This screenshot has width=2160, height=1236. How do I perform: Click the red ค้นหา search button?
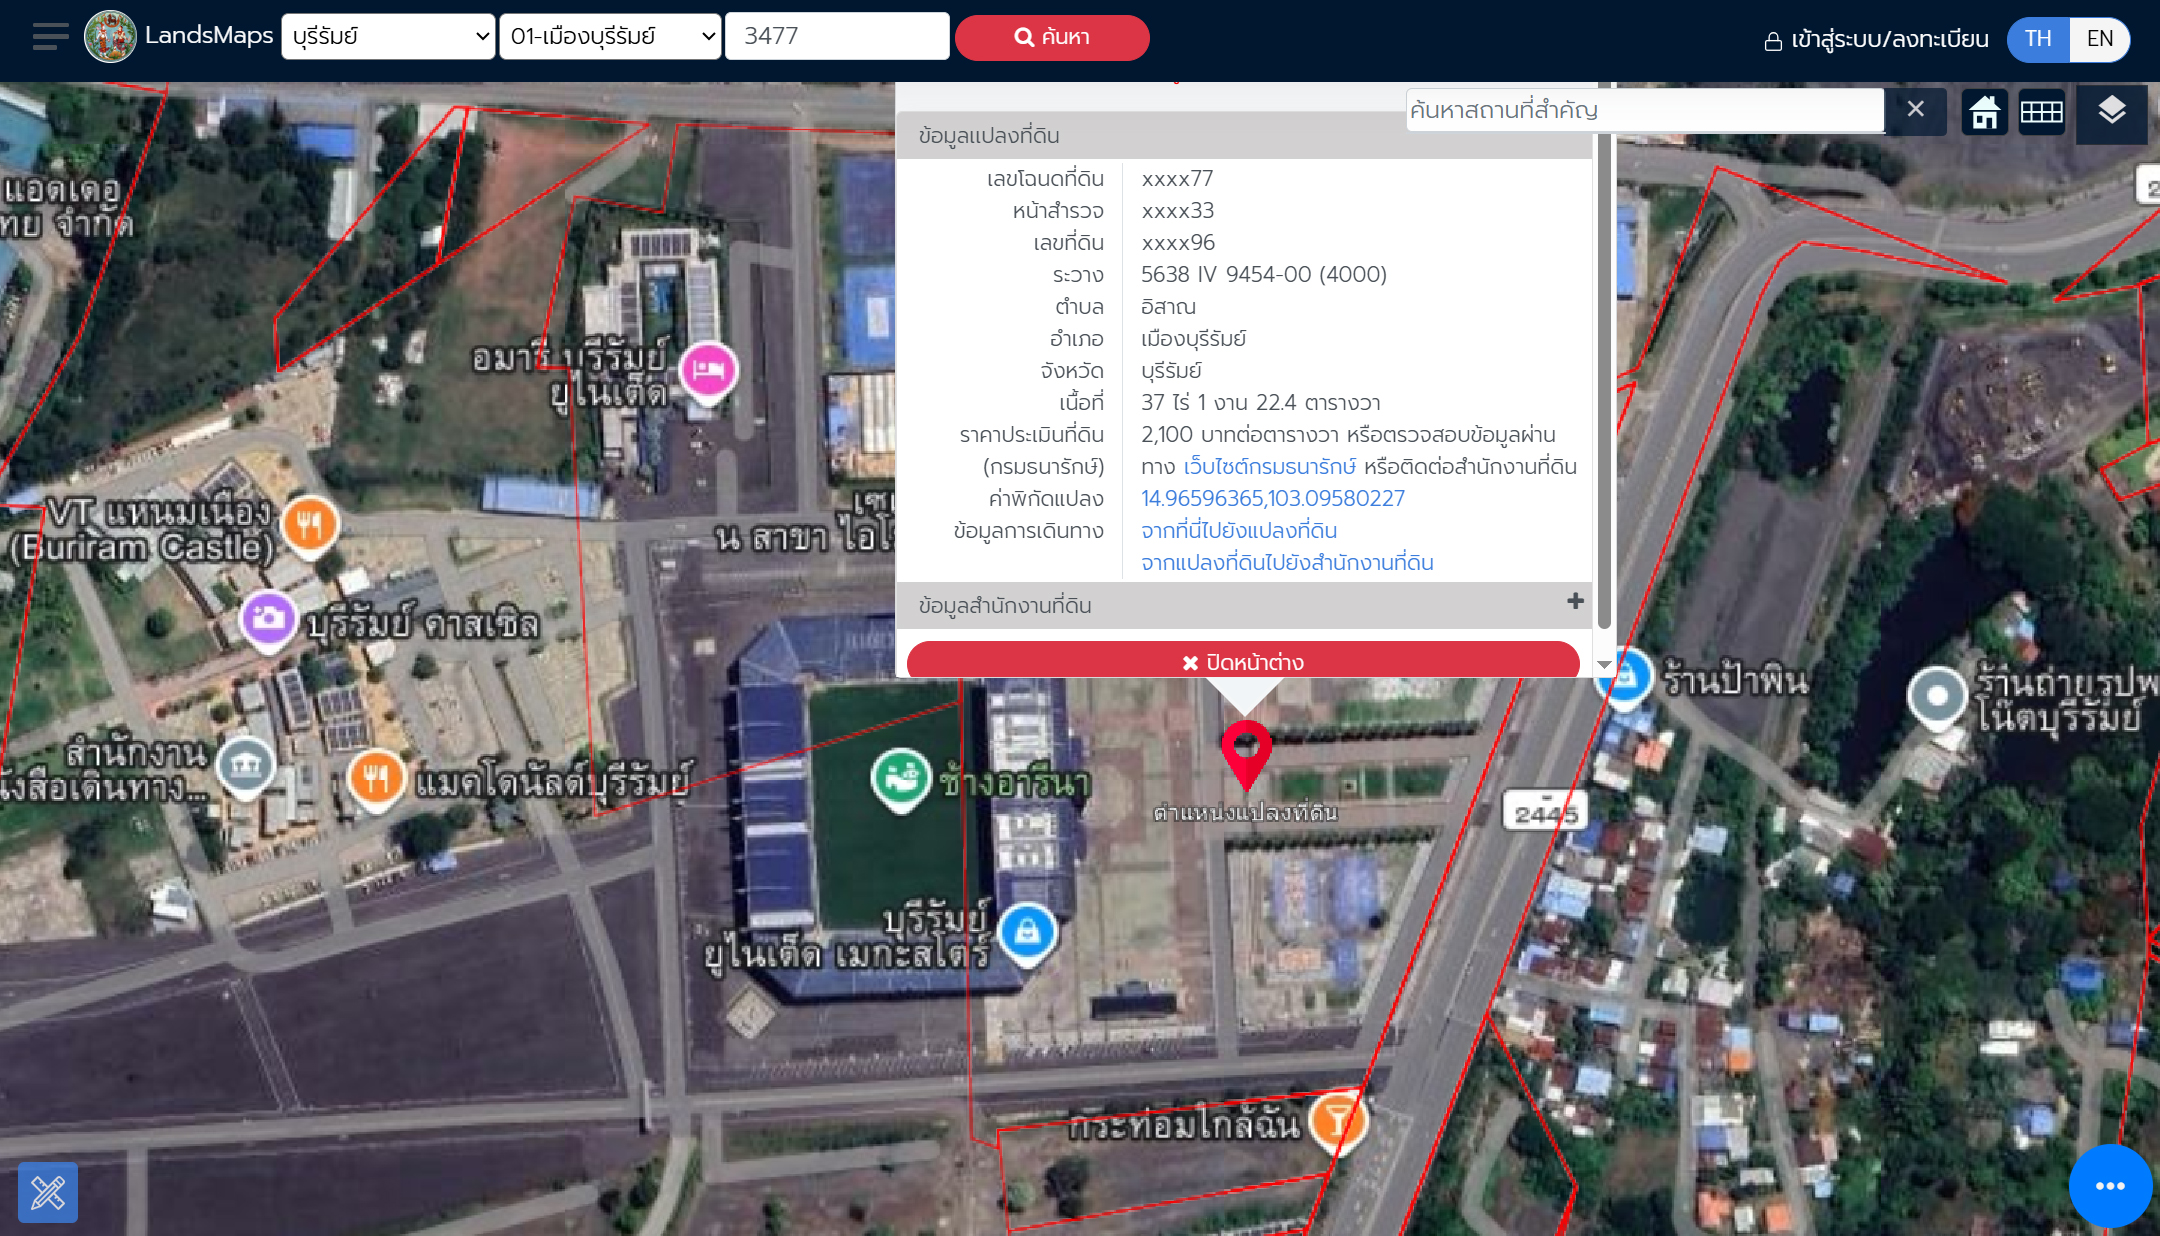1052,37
